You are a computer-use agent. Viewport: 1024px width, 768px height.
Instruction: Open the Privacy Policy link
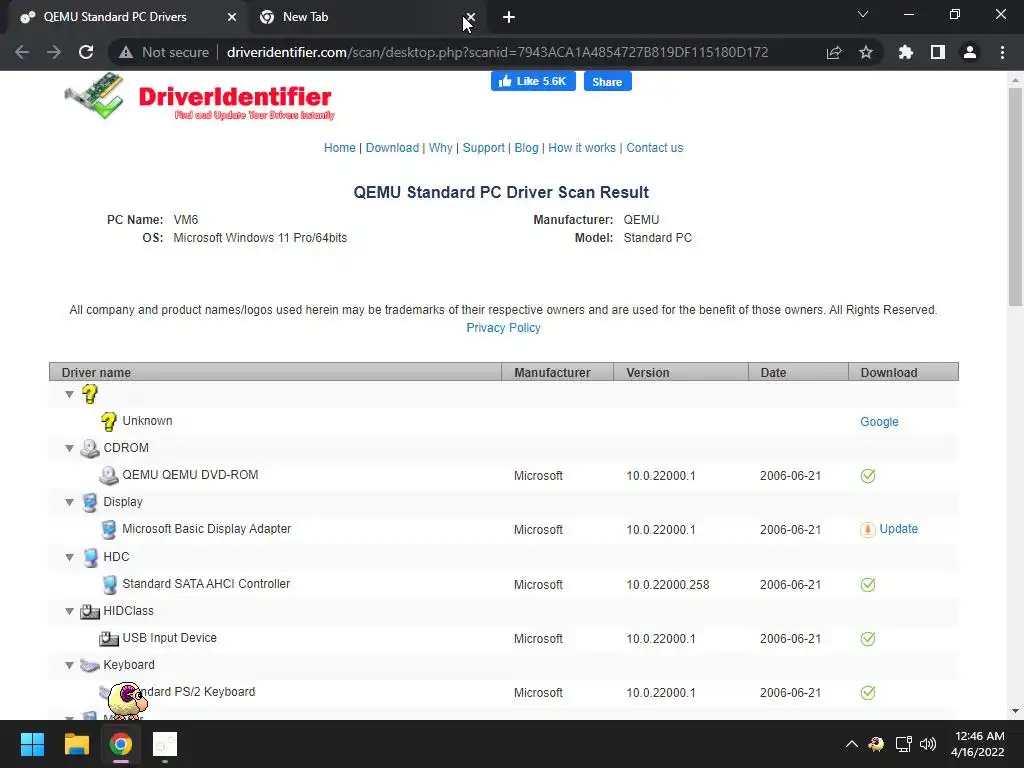504,328
